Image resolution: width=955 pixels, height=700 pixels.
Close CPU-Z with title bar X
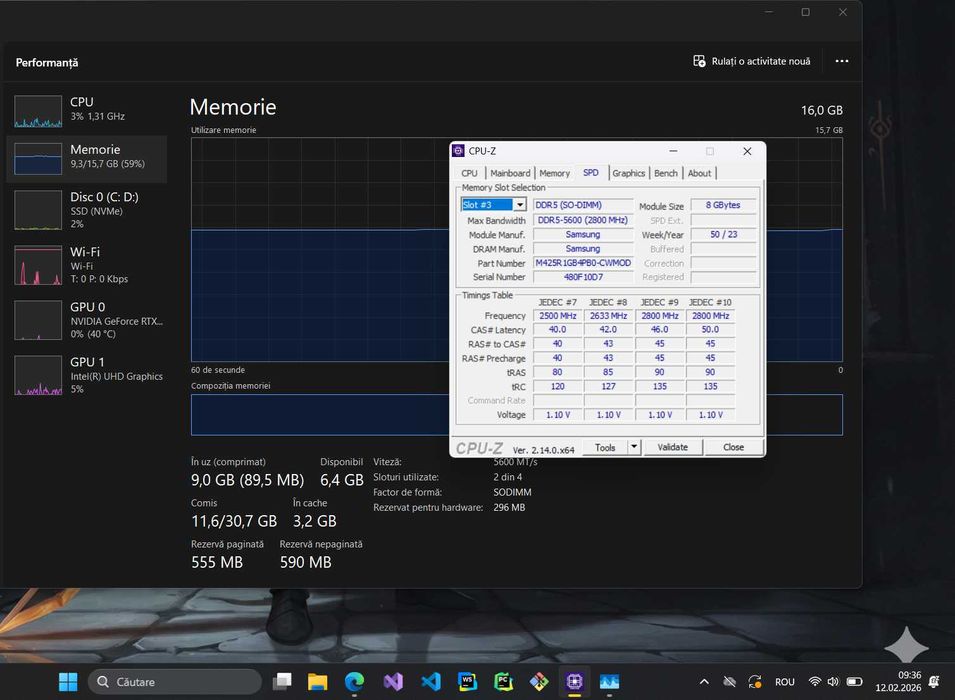point(747,150)
